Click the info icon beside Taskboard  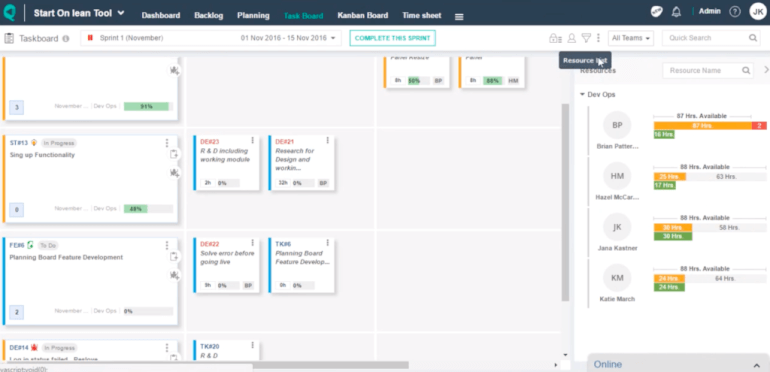(66, 38)
